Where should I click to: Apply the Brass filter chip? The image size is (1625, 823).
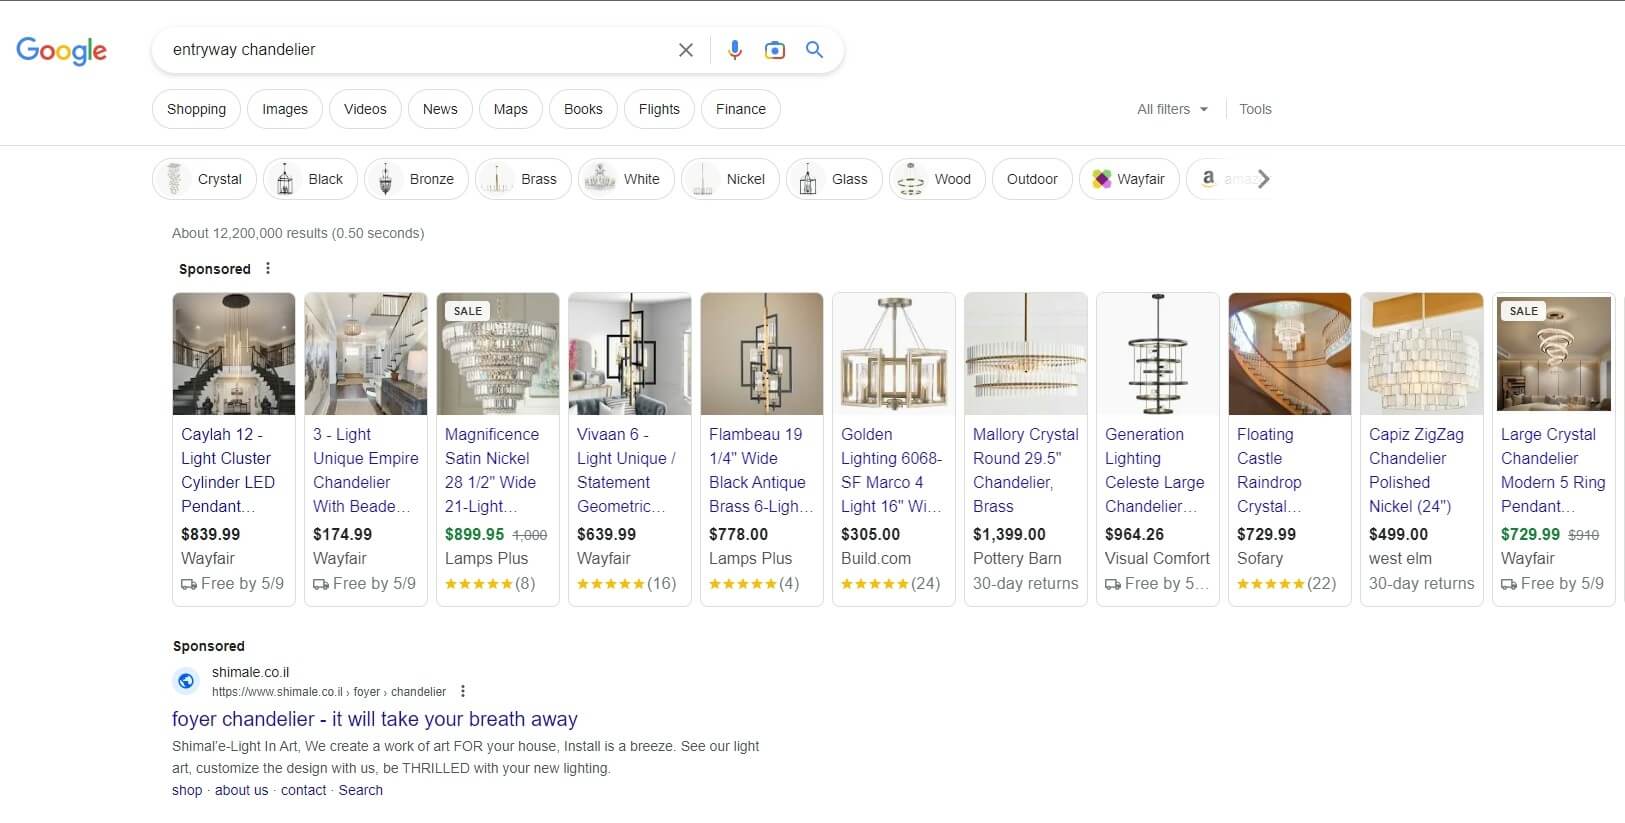524,179
